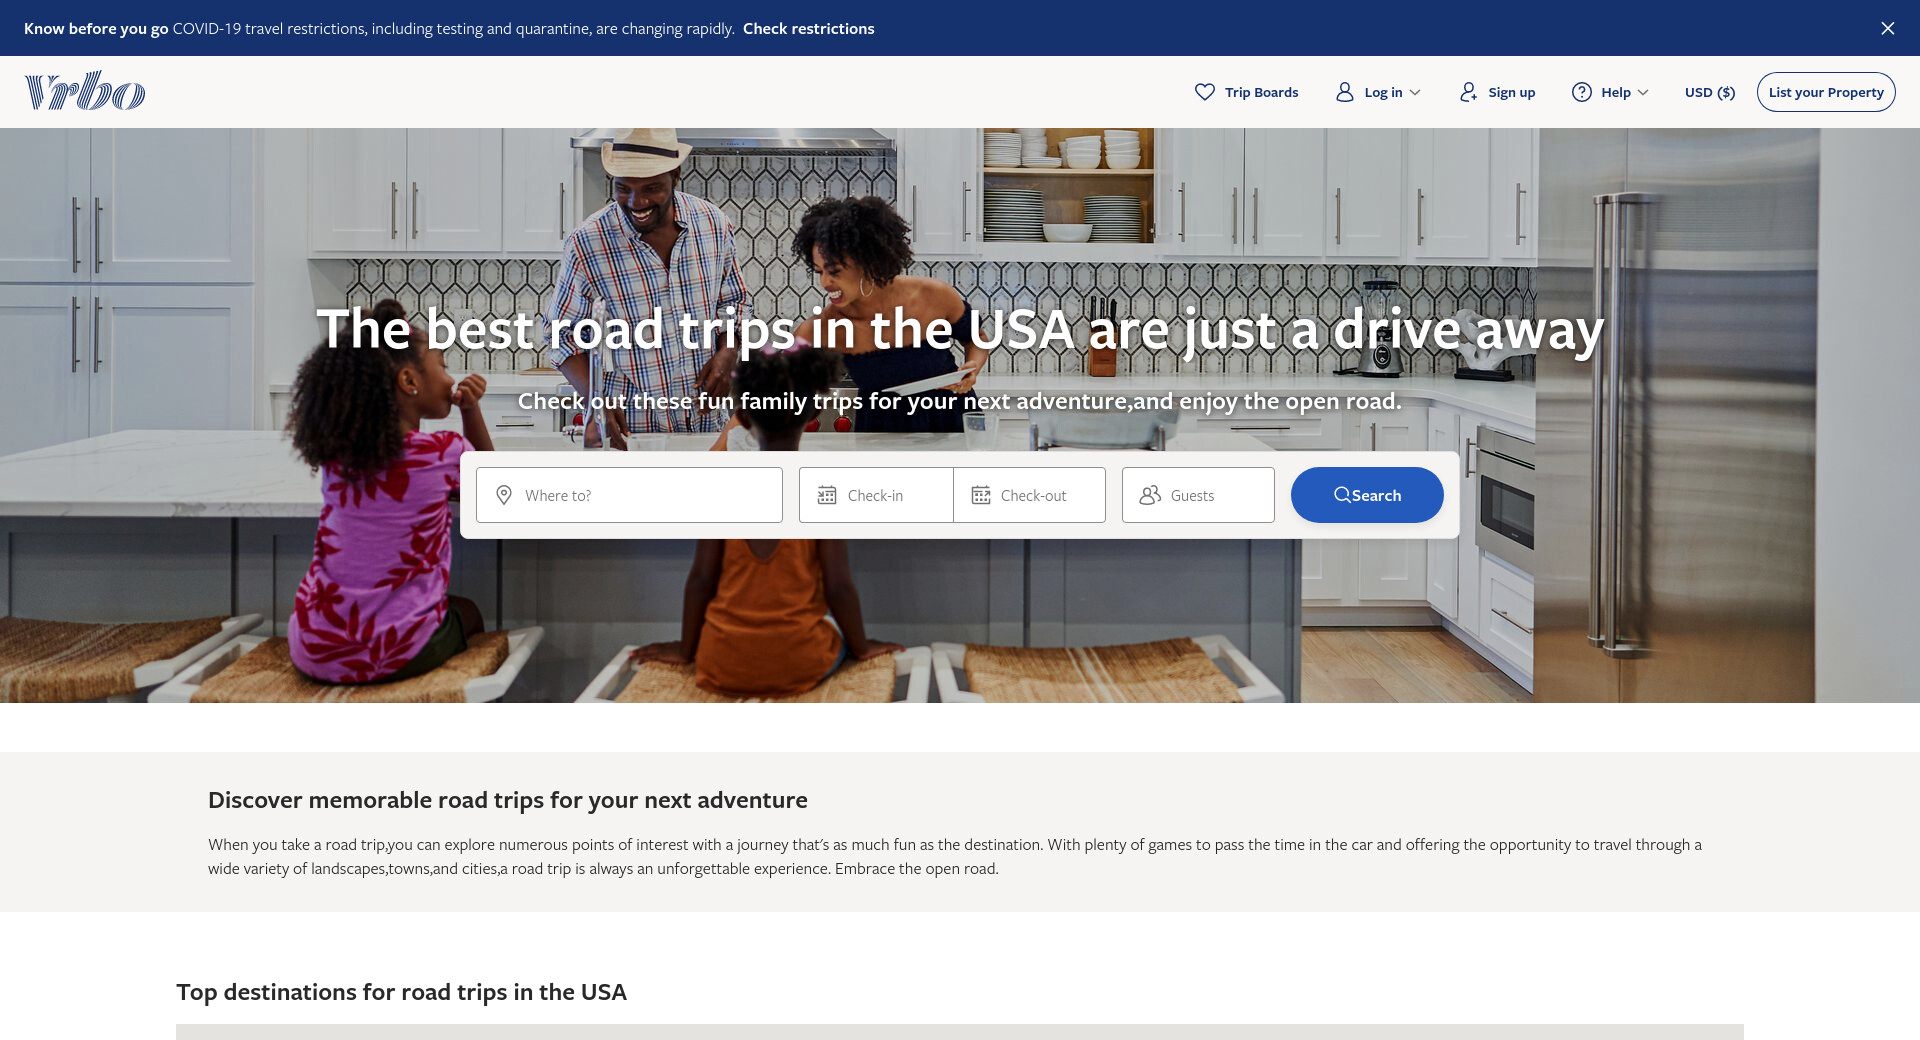Click the Sign up user-plus icon
Image resolution: width=1920 pixels, height=1040 pixels.
click(x=1468, y=92)
